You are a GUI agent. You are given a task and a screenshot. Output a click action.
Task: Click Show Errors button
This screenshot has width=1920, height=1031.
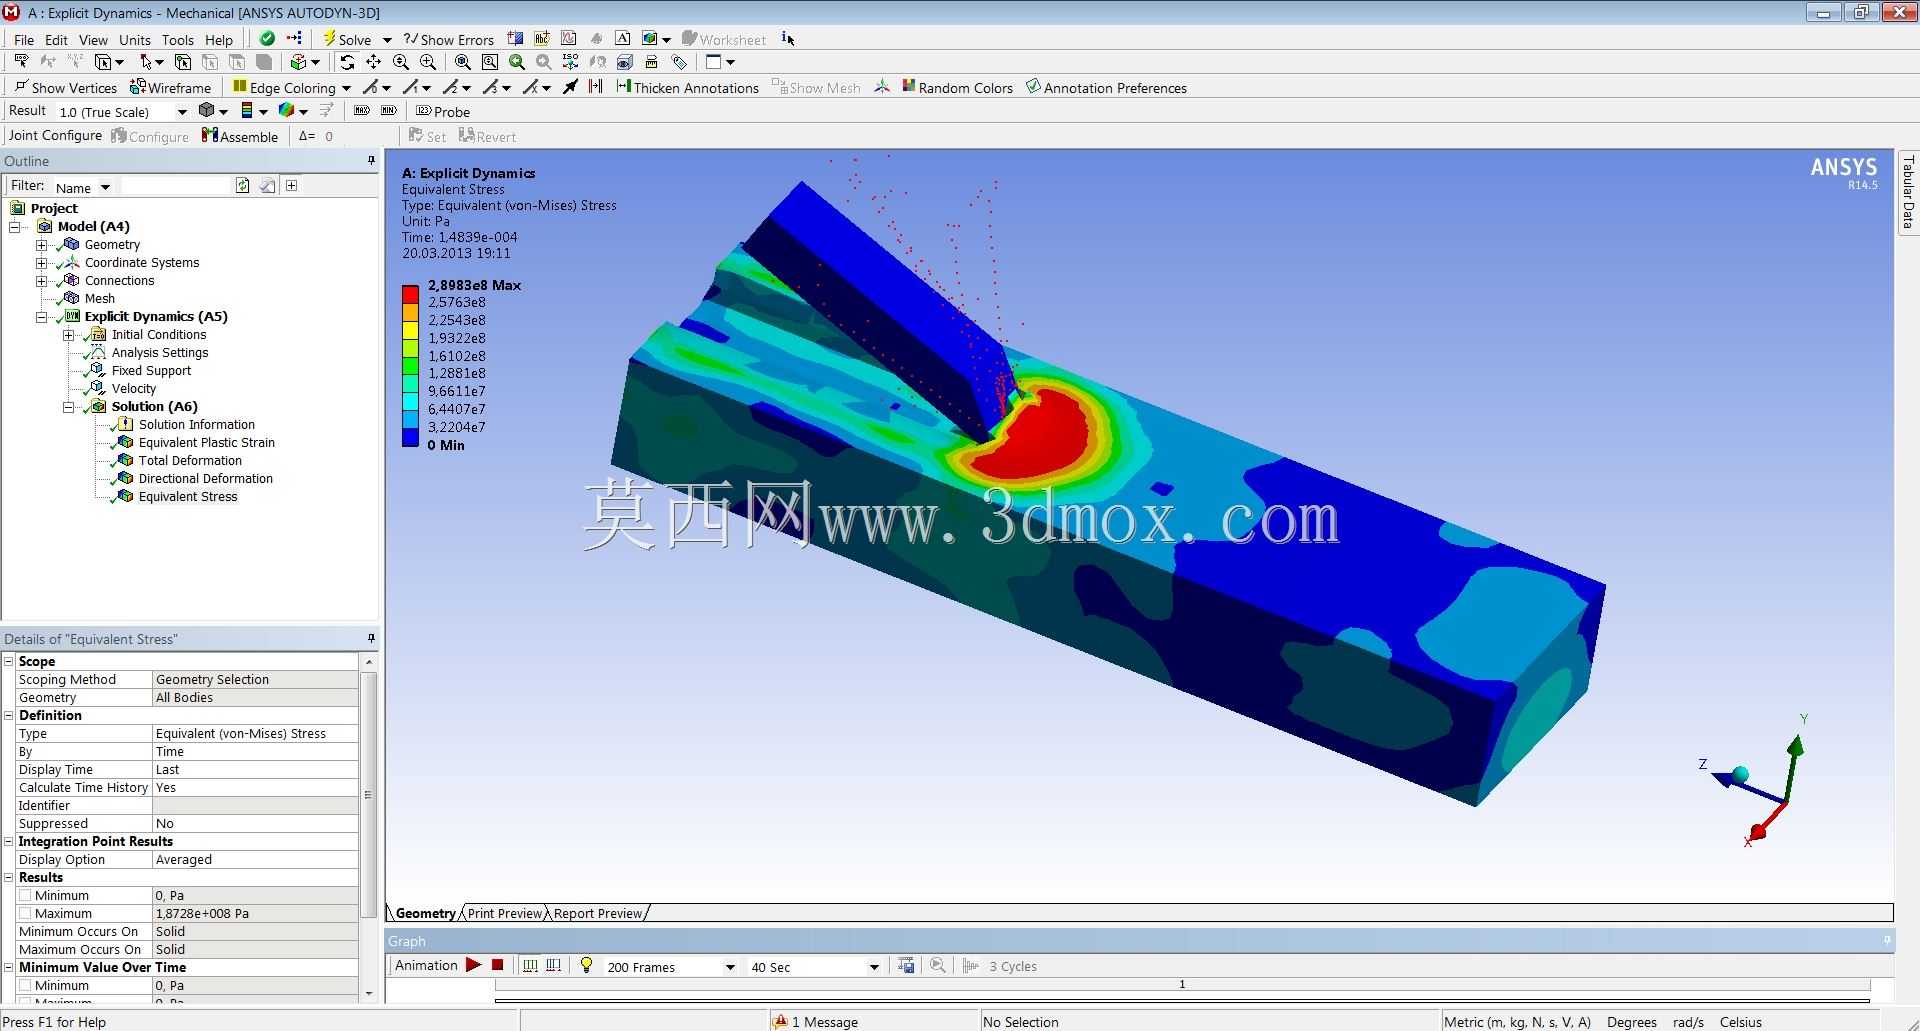449,39
